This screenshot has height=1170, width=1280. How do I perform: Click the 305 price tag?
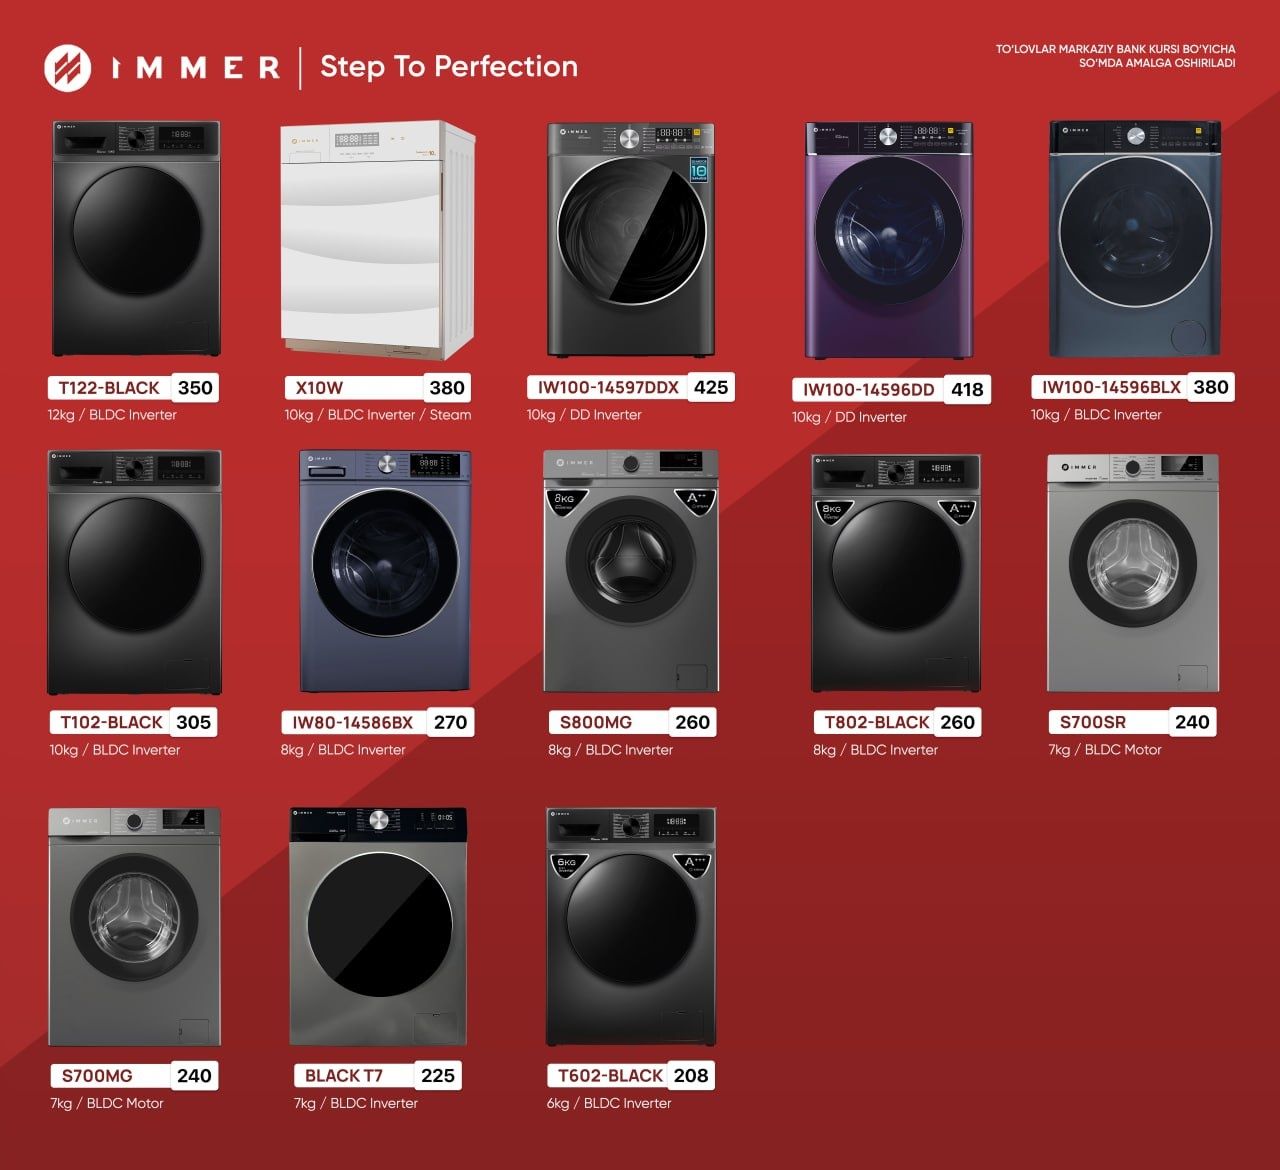pos(193,722)
